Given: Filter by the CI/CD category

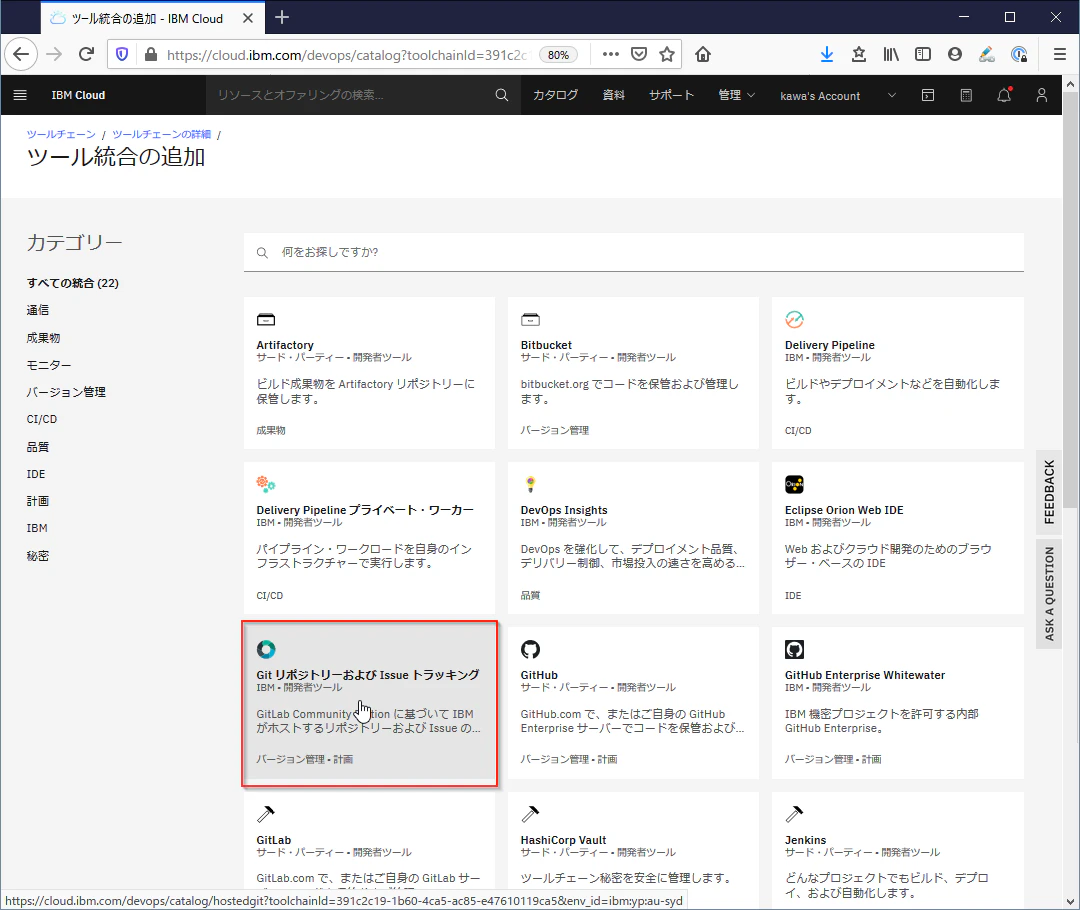Looking at the screenshot, I should pyautogui.click(x=42, y=419).
